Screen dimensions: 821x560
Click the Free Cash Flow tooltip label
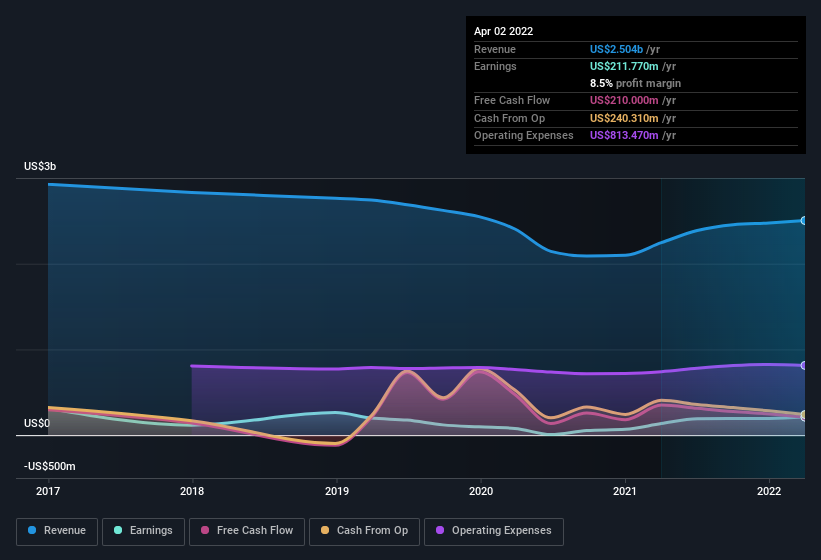512,100
